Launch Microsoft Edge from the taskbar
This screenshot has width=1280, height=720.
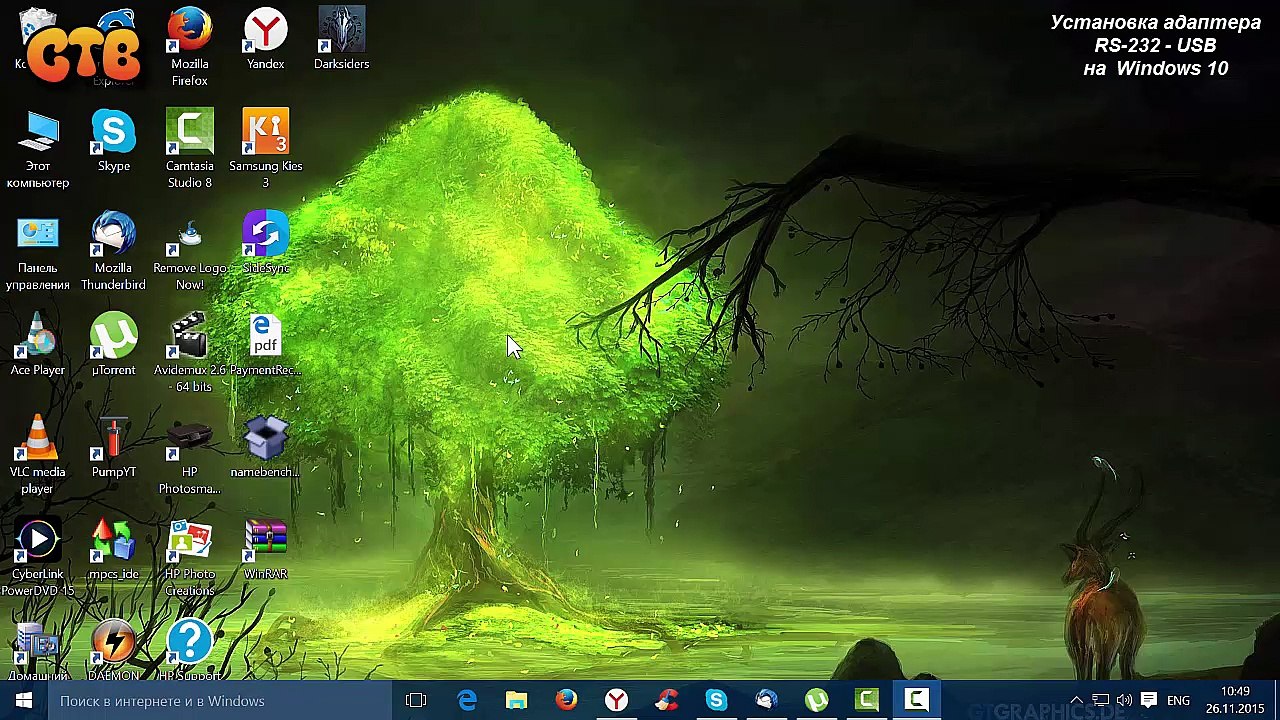466,701
